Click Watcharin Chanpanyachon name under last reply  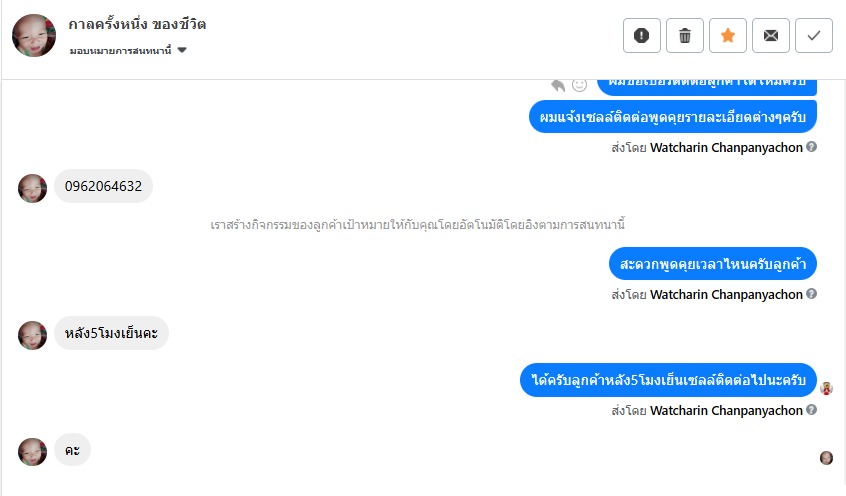[726, 410]
